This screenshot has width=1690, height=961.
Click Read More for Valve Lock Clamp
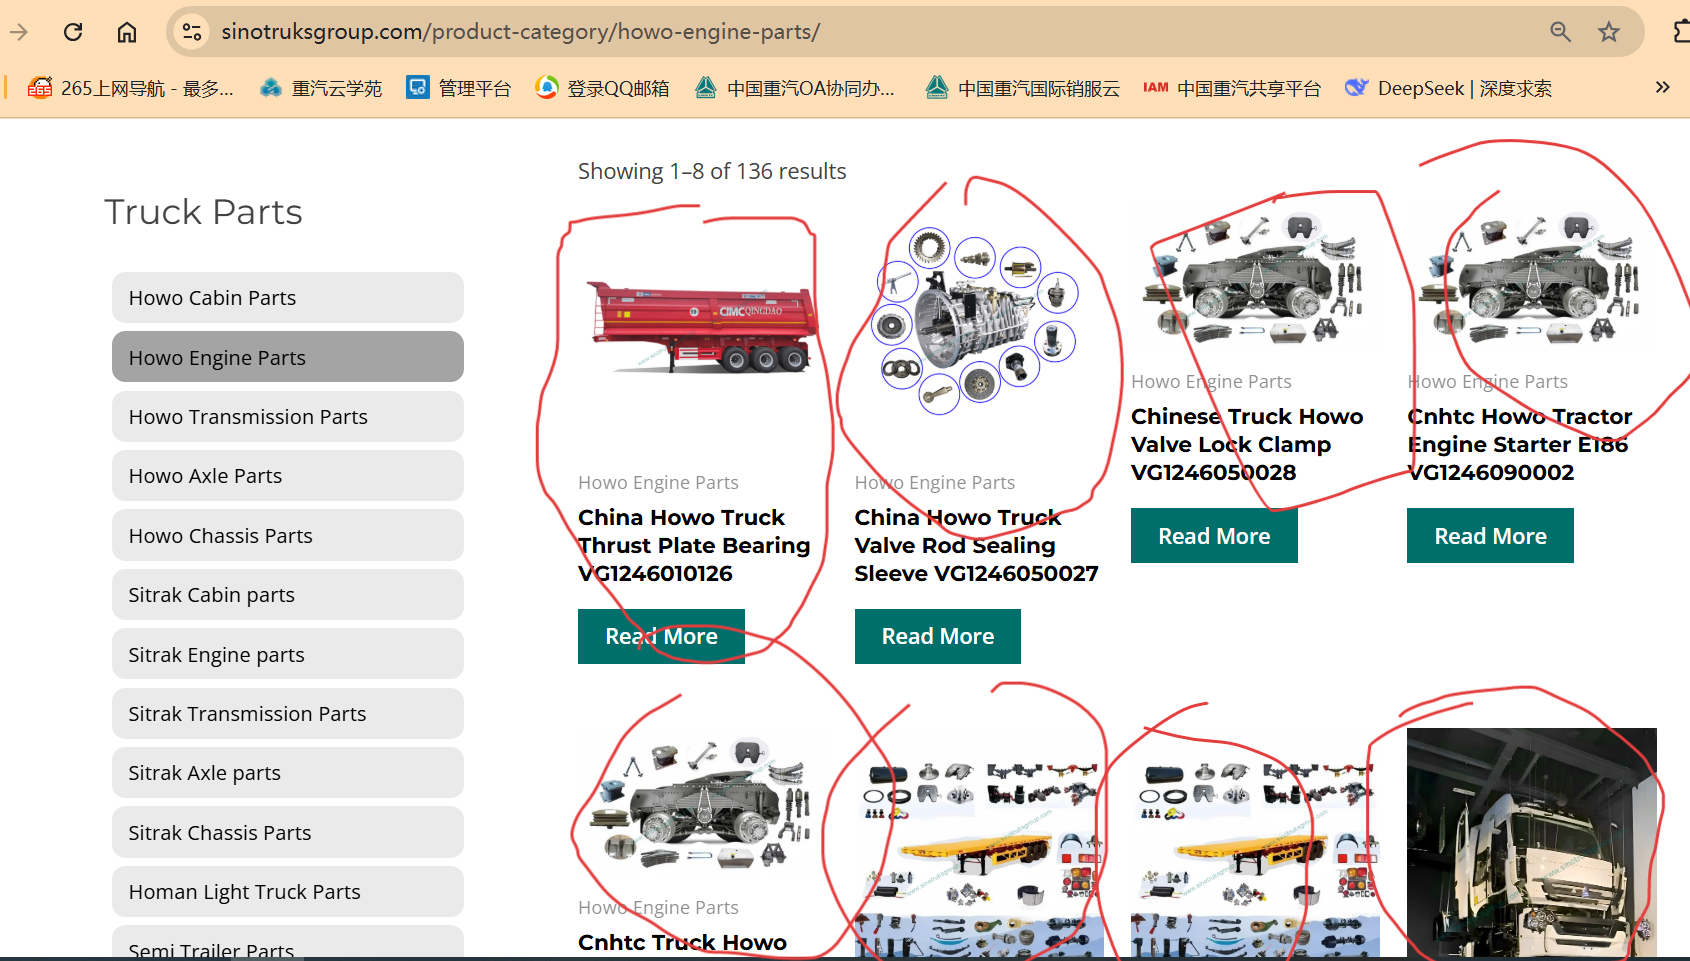click(x=1214, y=536)
